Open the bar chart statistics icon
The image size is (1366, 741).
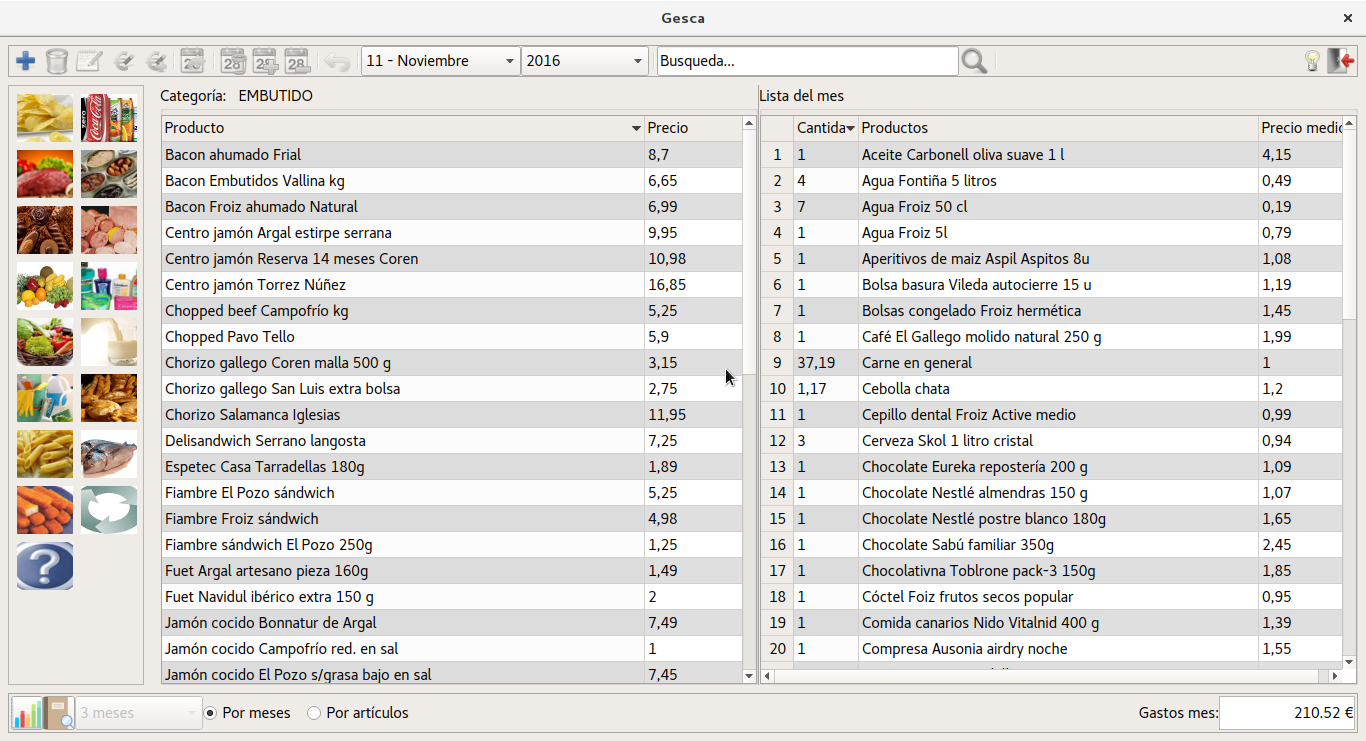click(26, 713)
